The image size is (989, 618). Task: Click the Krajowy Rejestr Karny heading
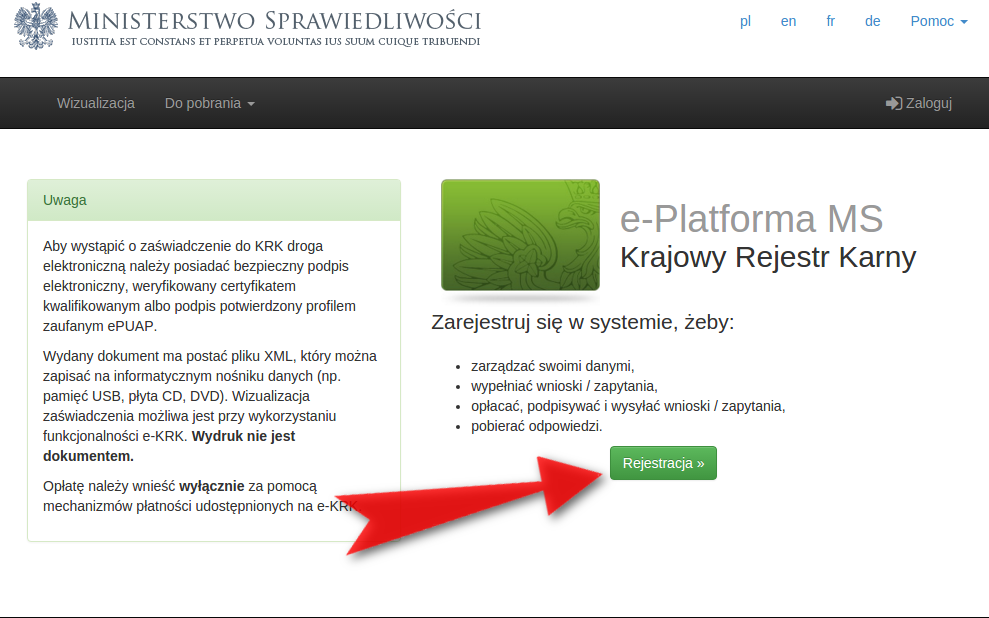768,257
